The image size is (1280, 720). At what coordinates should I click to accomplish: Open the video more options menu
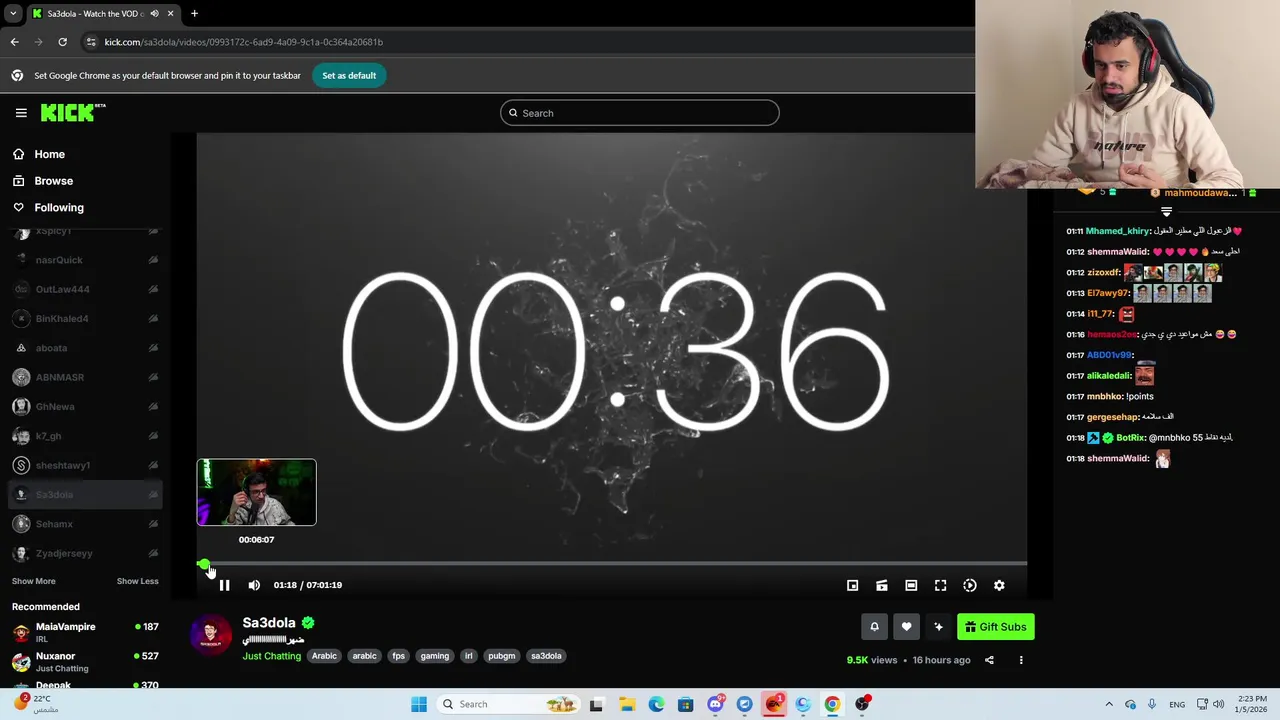(1021, 660)
